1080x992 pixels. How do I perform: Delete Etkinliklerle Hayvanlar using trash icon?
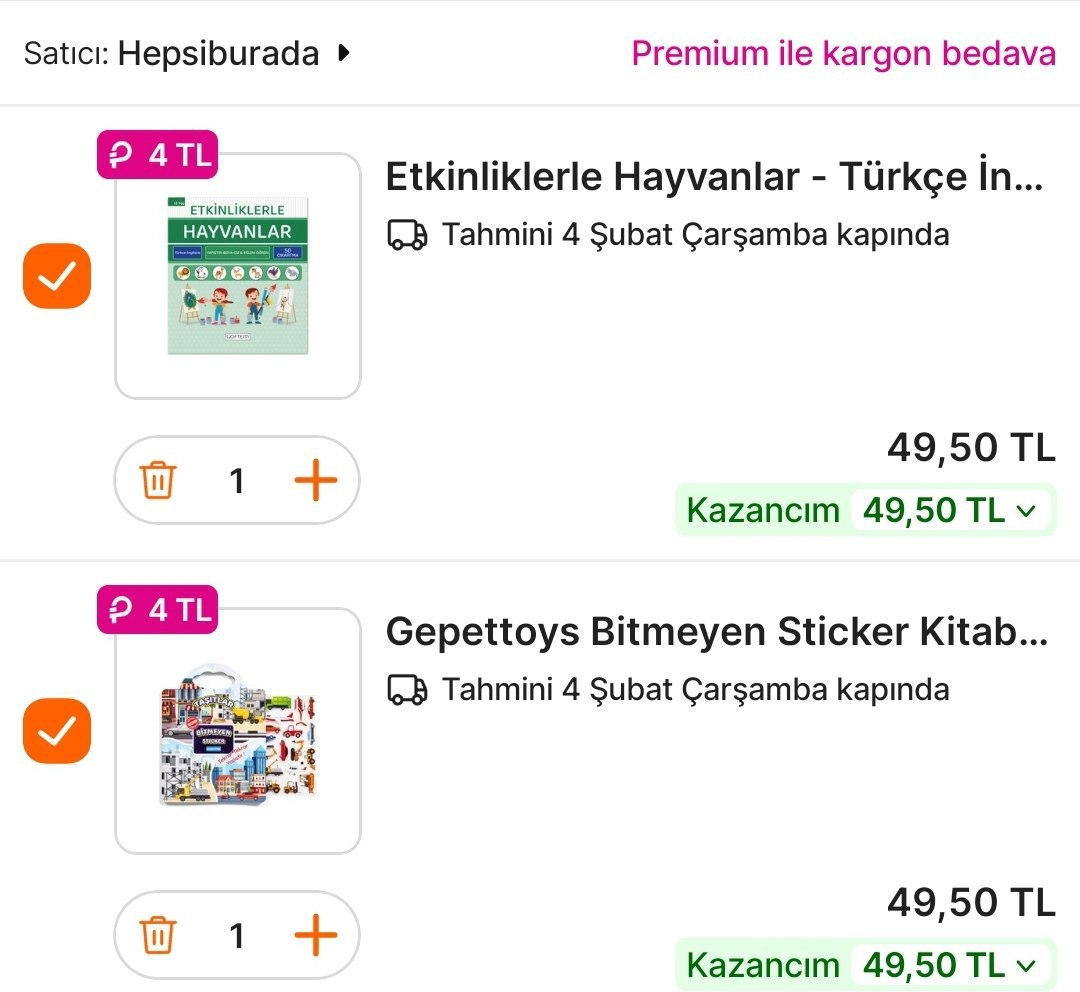pos(158,481)
